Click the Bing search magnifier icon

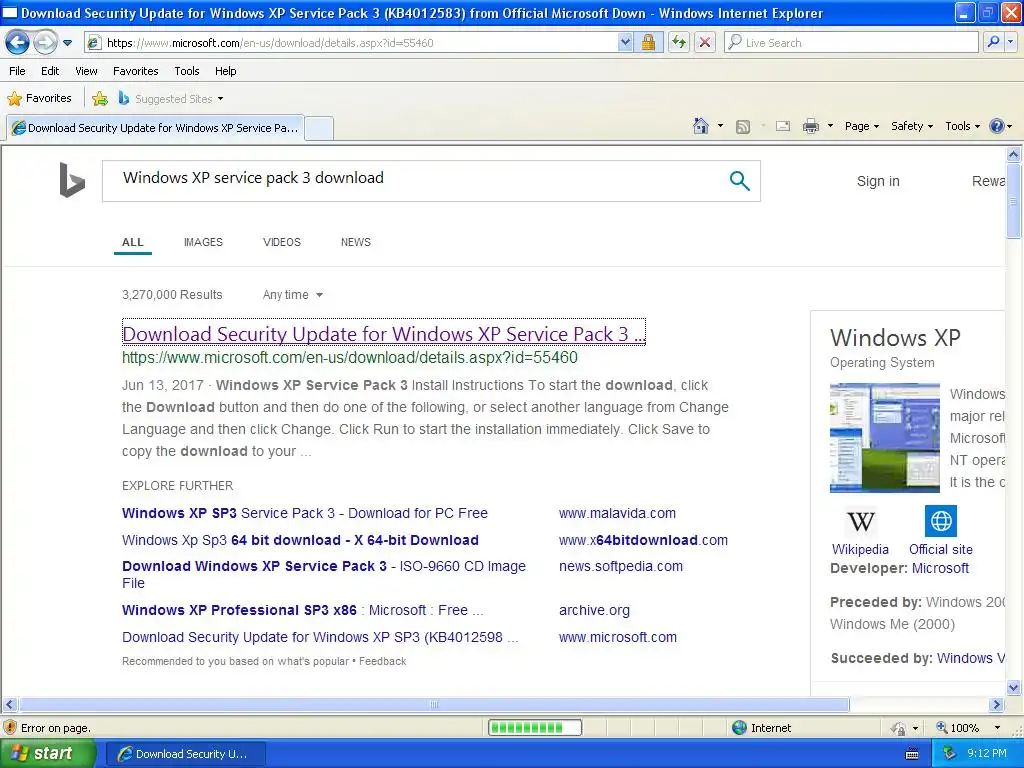click(x=739, y=180)
